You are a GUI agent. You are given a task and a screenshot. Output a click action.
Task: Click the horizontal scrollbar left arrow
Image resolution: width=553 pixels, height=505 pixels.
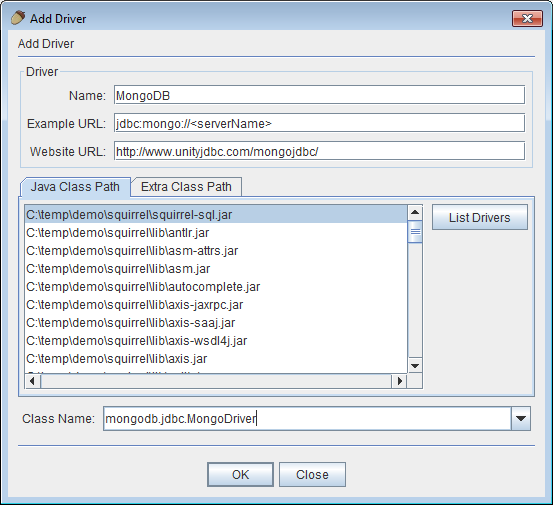(32, 381)
